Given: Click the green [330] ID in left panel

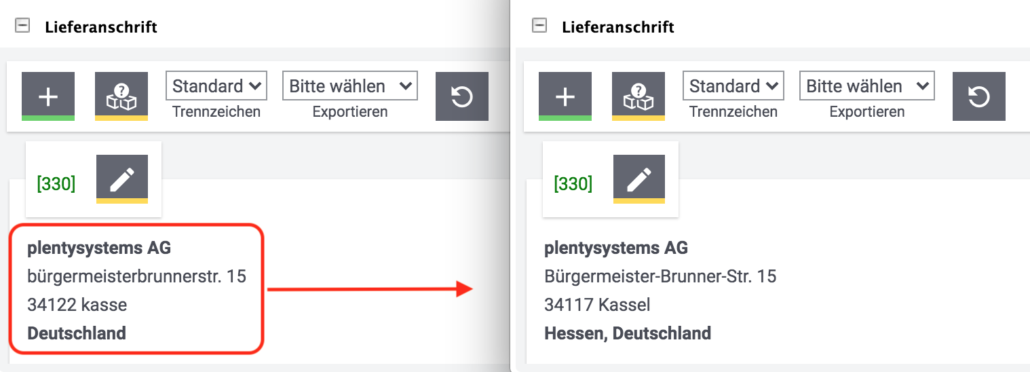Looking at the screenshot, I should point(56,184).
